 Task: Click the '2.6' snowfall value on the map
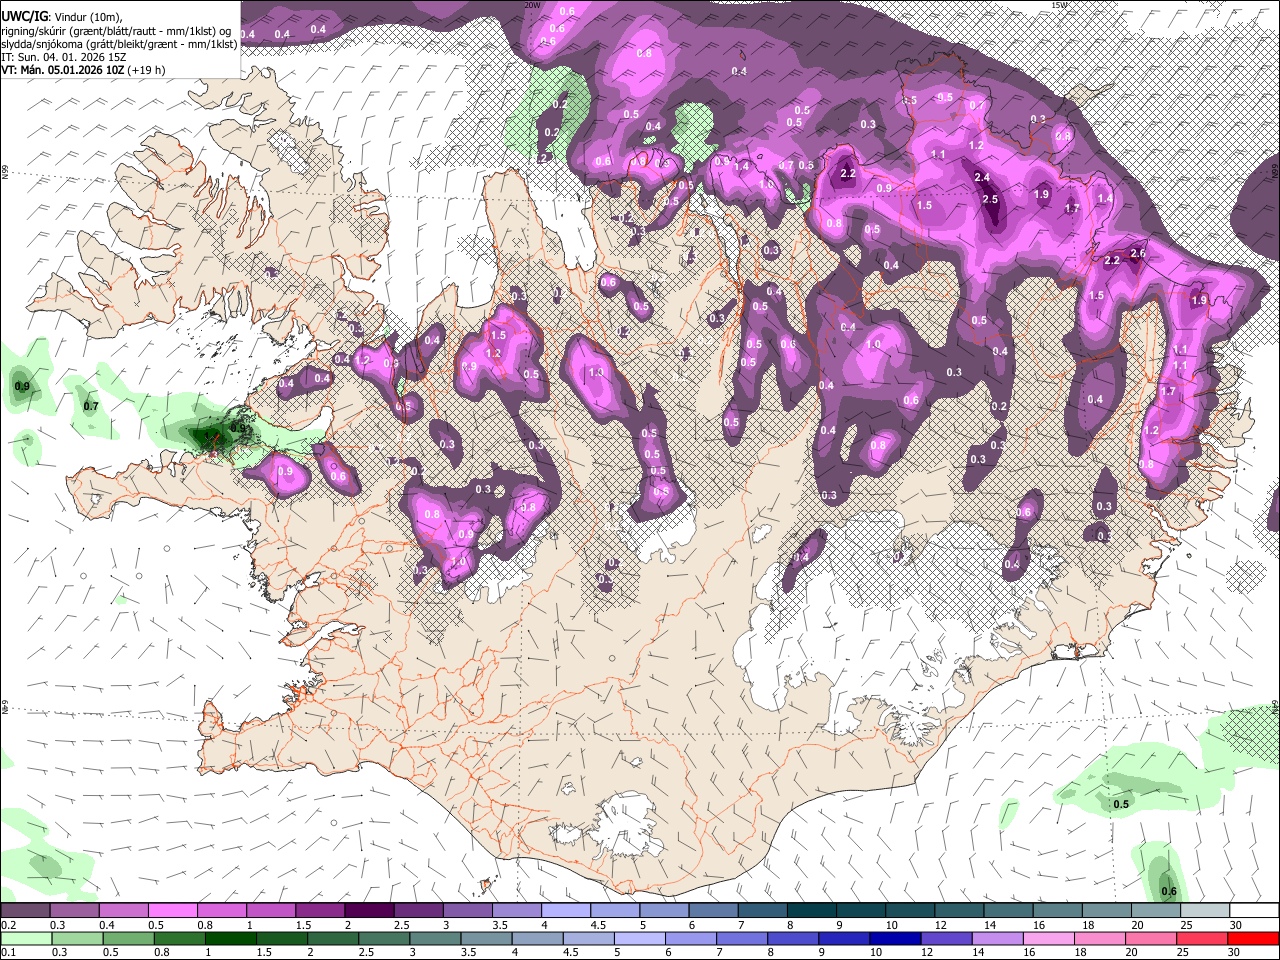[1137, 253]
